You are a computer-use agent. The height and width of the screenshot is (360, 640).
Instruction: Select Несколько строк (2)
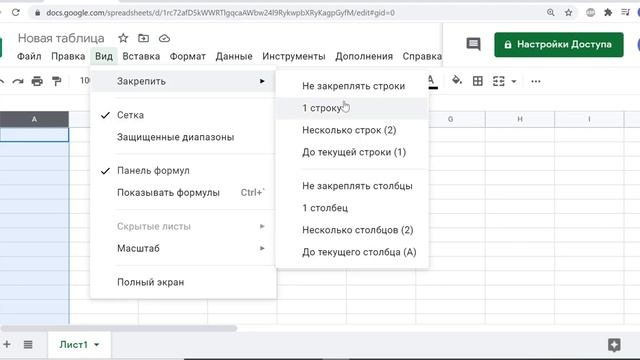click(352, 130)
